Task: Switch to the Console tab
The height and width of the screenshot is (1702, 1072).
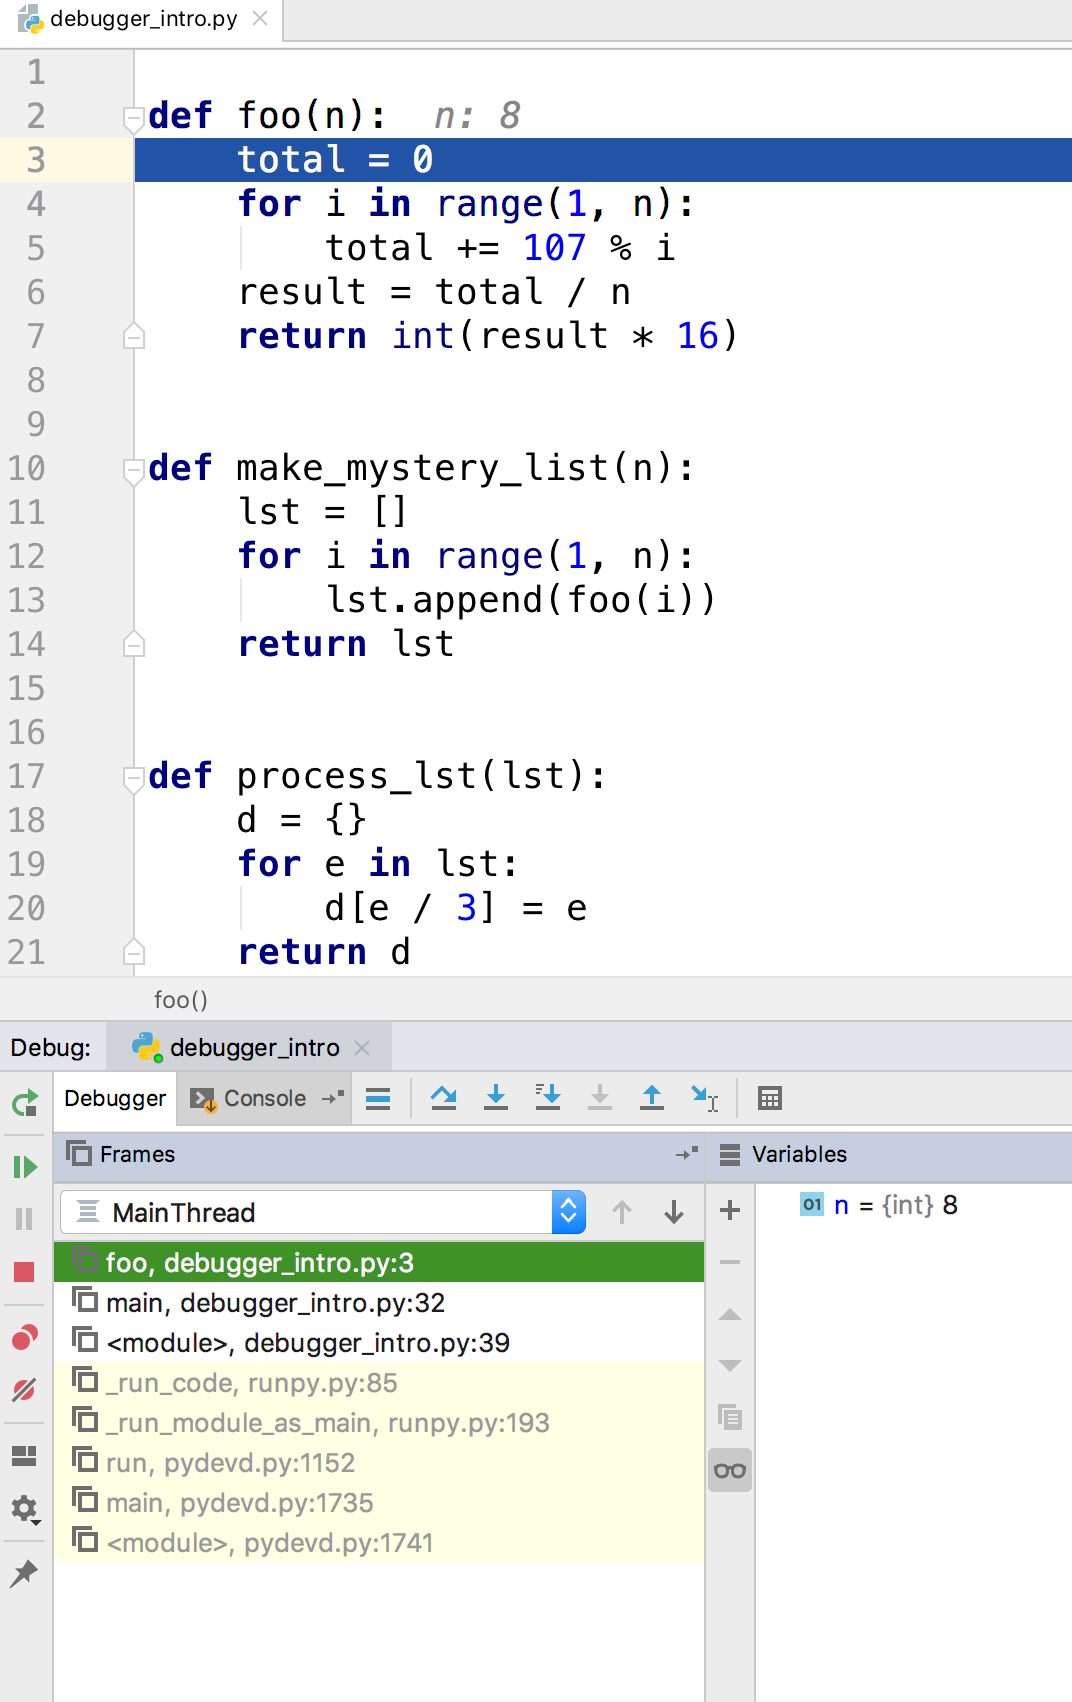Action: (249, 1098)
